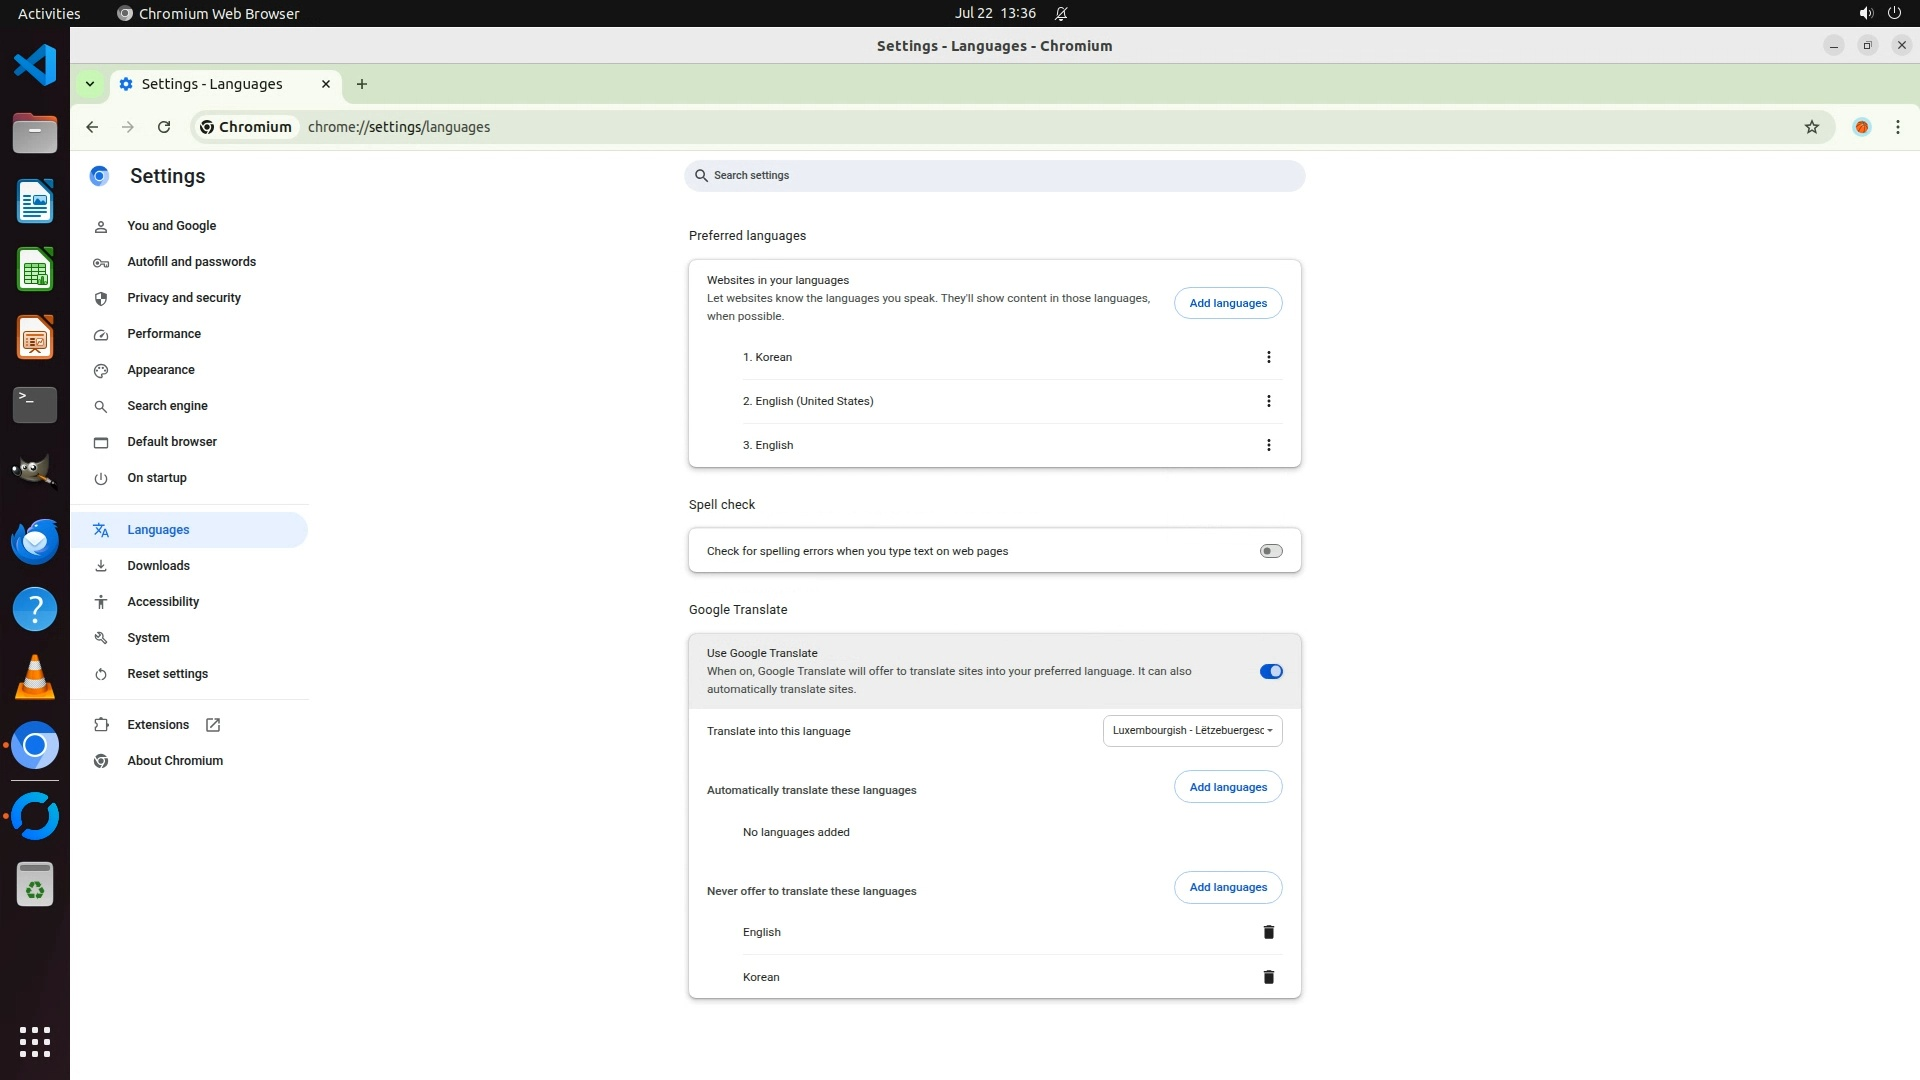Click the profile avatar icon
The image size is (1920, 1080).
(x=1861, y=127)
